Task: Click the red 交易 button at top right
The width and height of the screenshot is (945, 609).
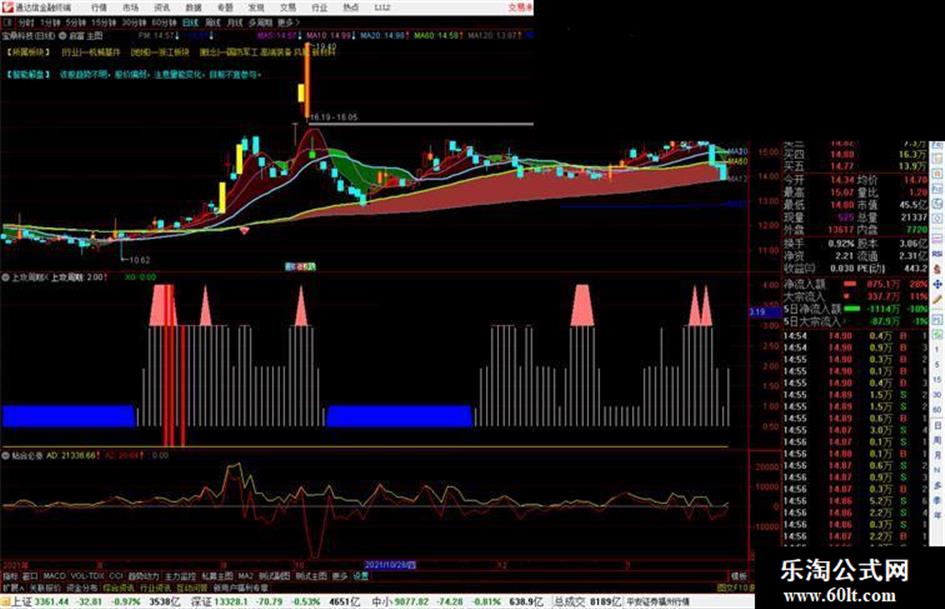Action: coord(520,7)
